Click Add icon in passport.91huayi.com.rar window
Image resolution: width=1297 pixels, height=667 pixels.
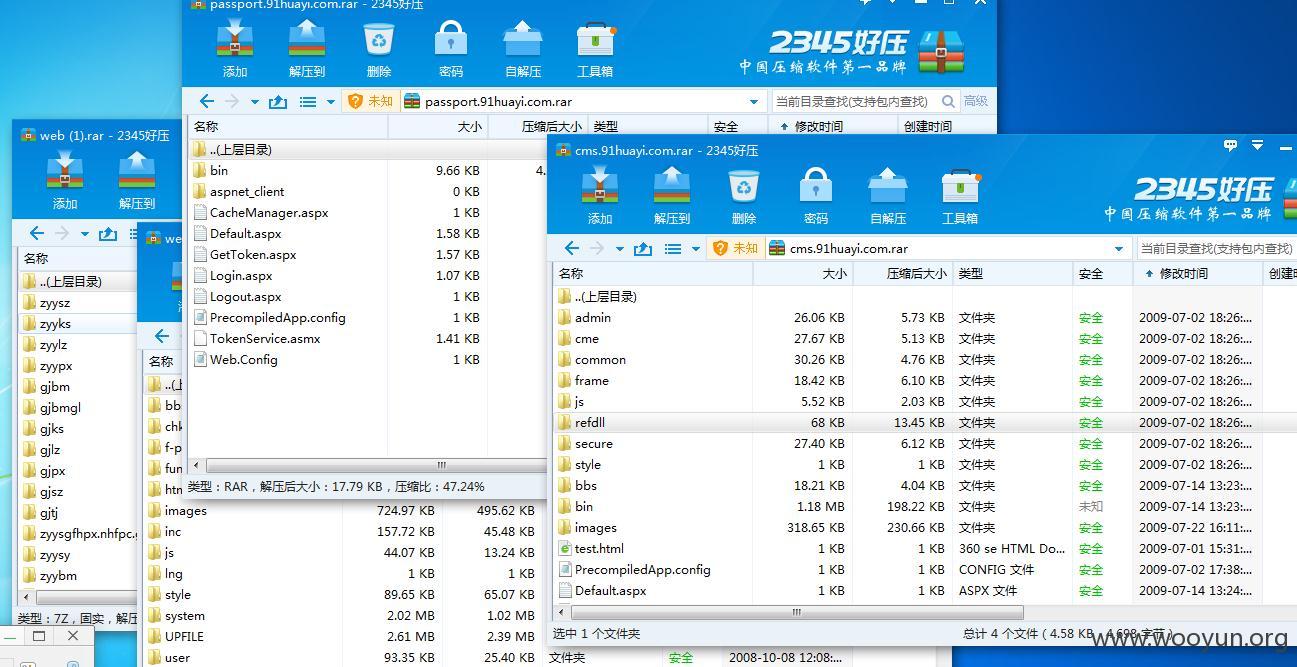(x=235, y=41)
